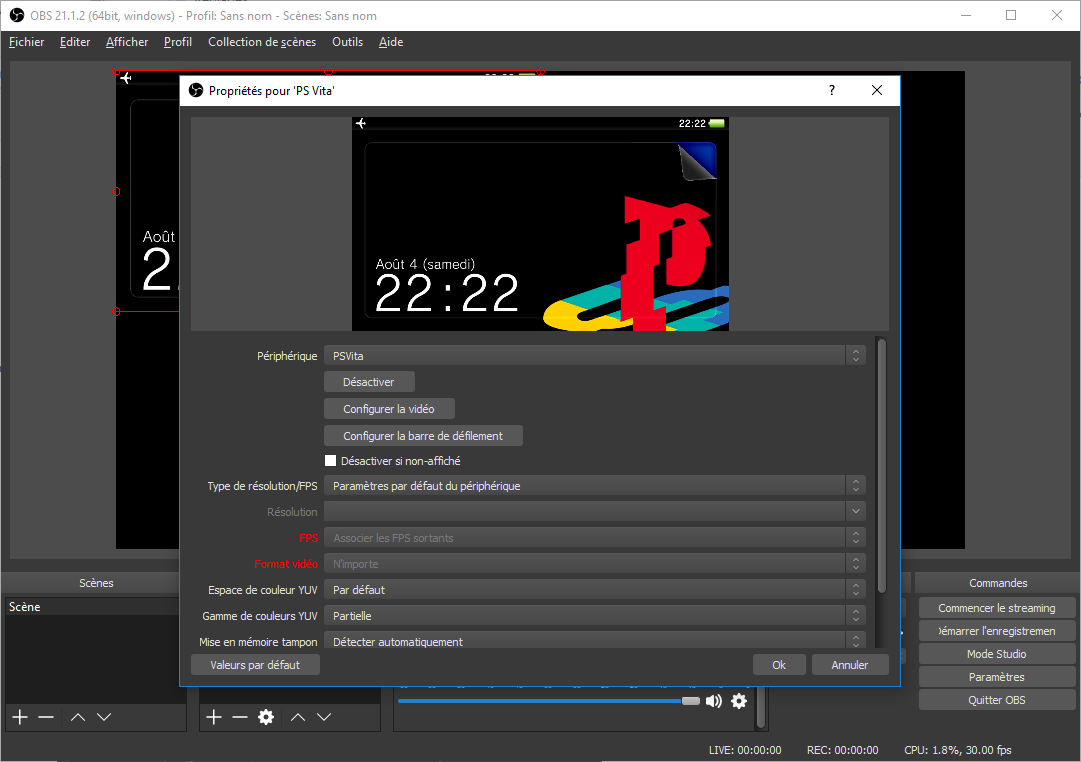Cancel dialog with Annuler button

(849, 665)
